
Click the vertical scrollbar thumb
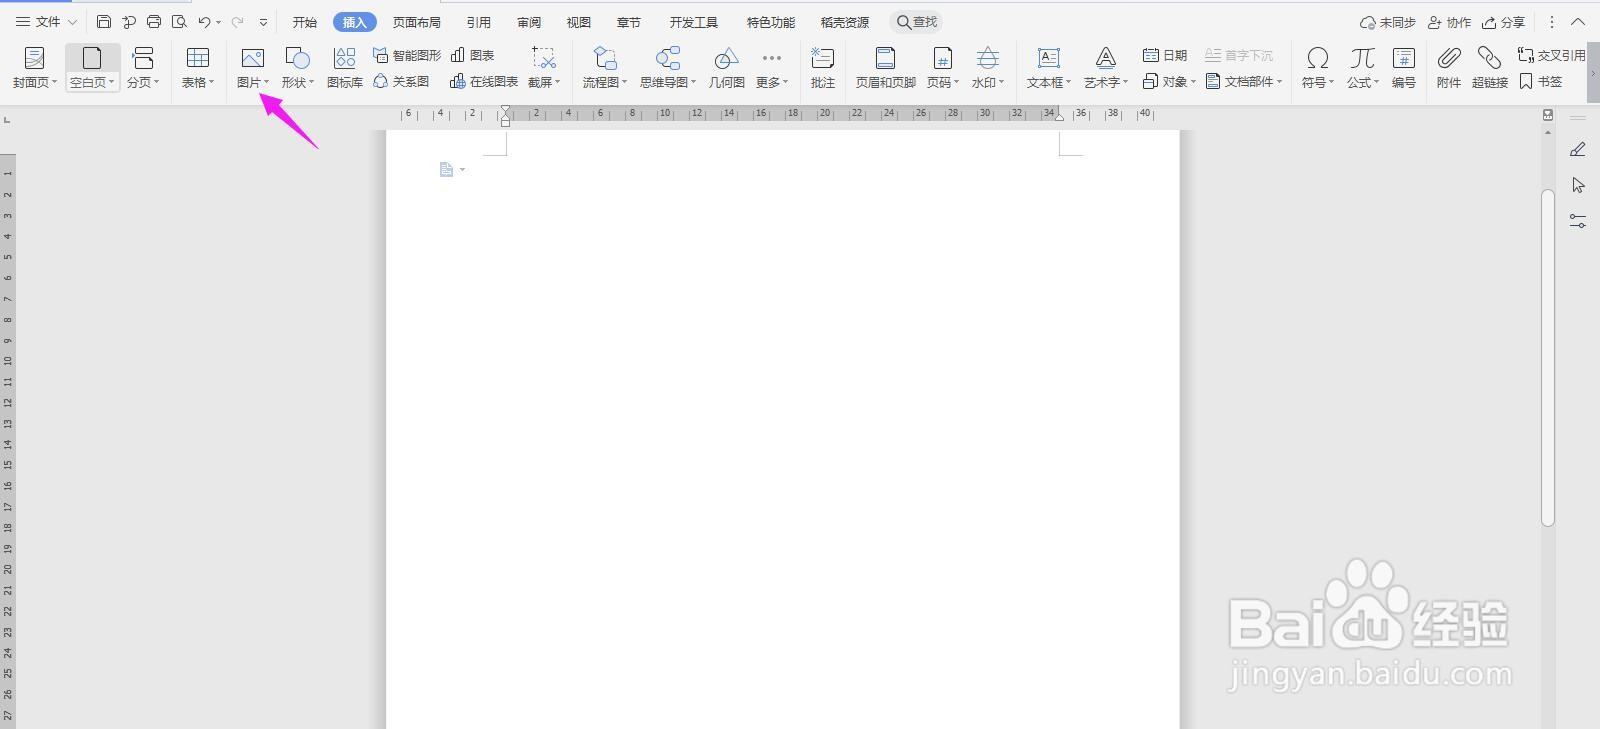coord(1548,357)
